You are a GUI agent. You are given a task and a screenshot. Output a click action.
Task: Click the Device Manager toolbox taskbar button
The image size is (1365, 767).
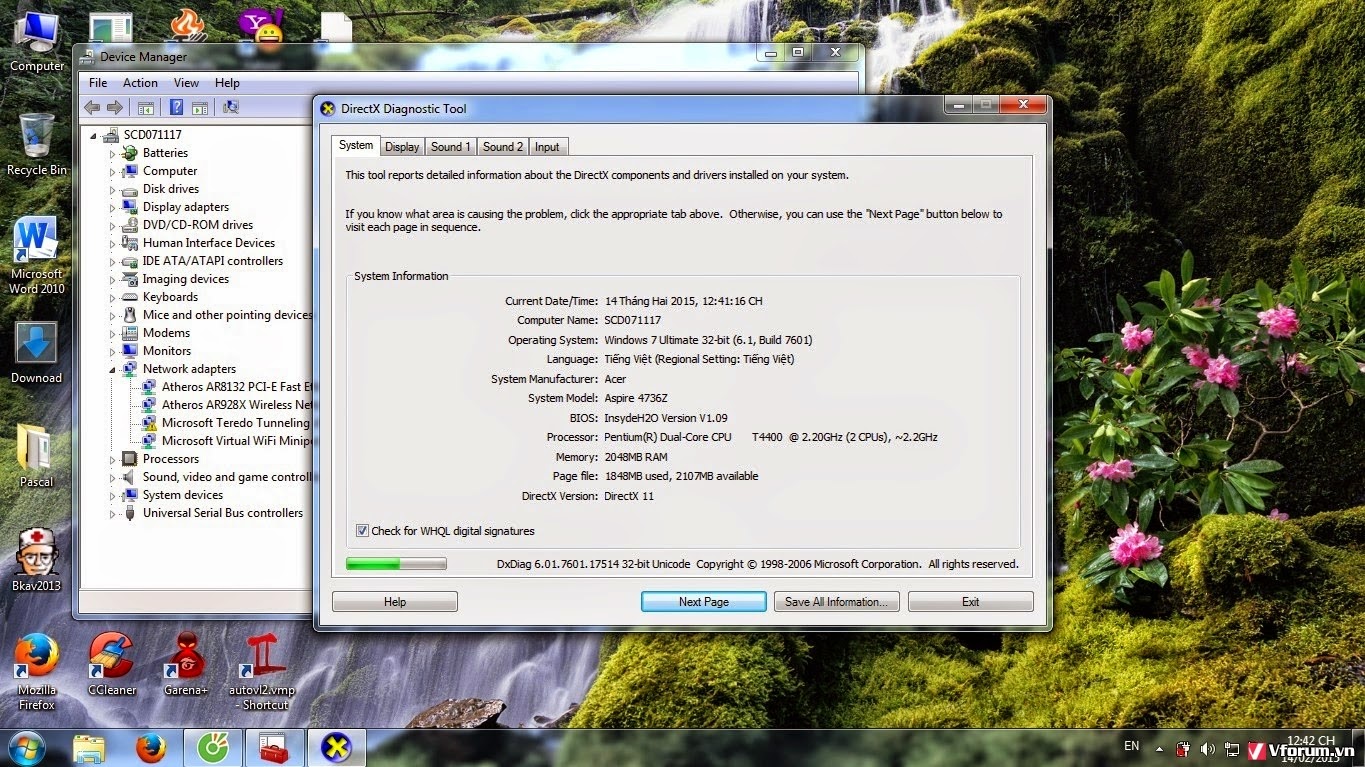click(x=273, y=748)
